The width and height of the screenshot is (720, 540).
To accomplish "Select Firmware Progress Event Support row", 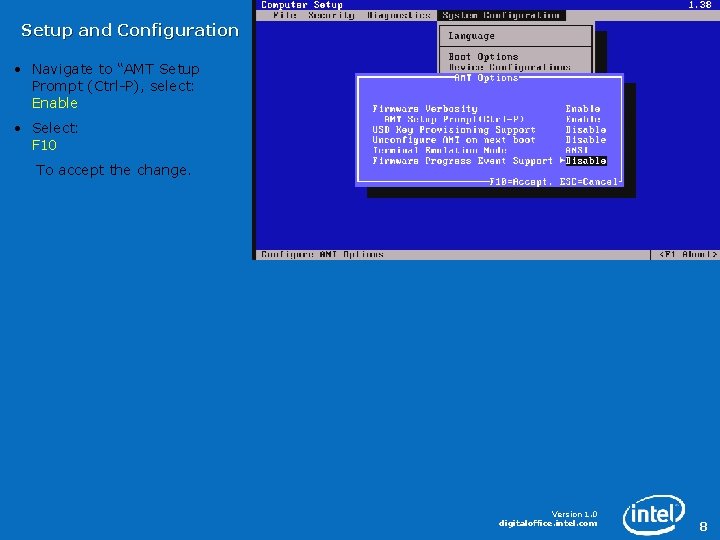I will click(489, 161).
